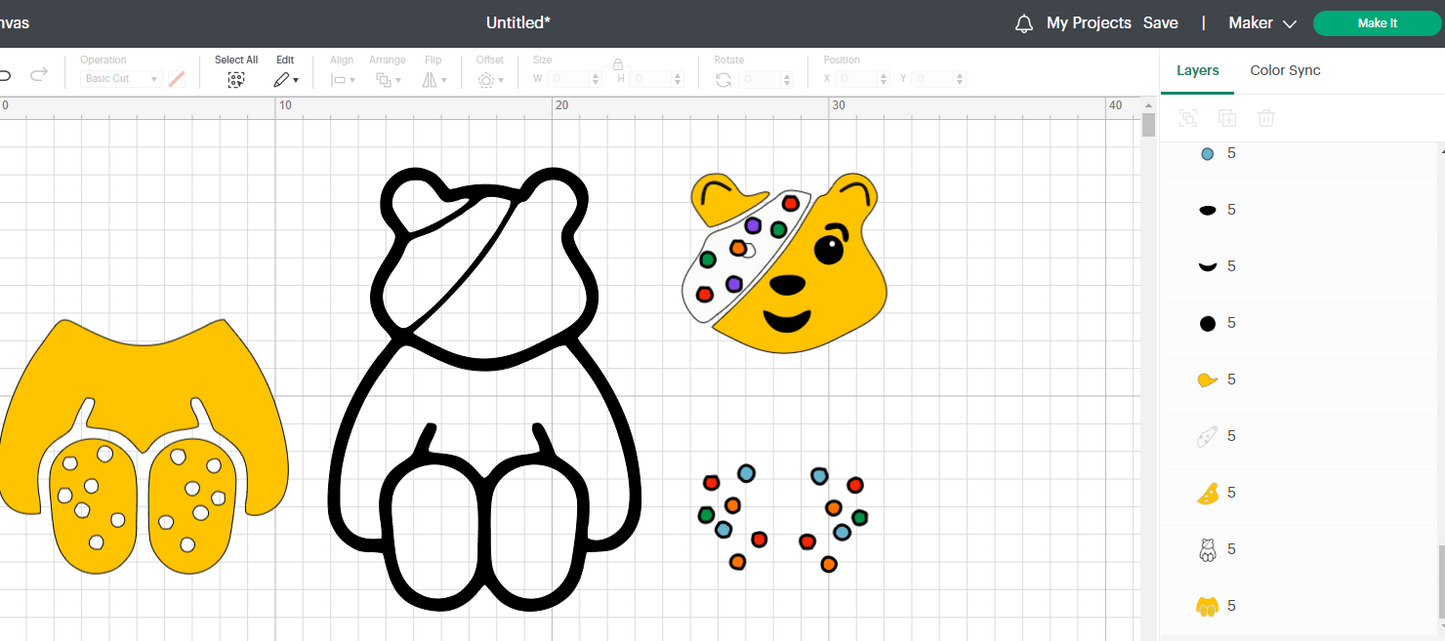Image resolution: width=1445 pixels, height=641 pixels.
Task: Click the notification bell icon
Action: coord(1023,22)
